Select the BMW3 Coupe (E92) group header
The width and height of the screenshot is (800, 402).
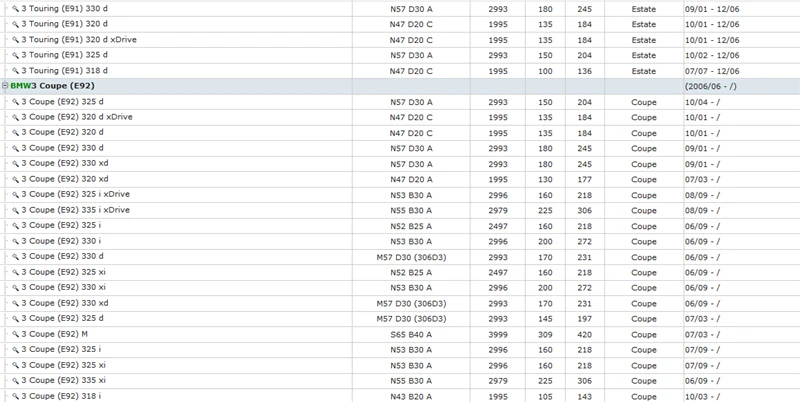[x=52, y=86]
